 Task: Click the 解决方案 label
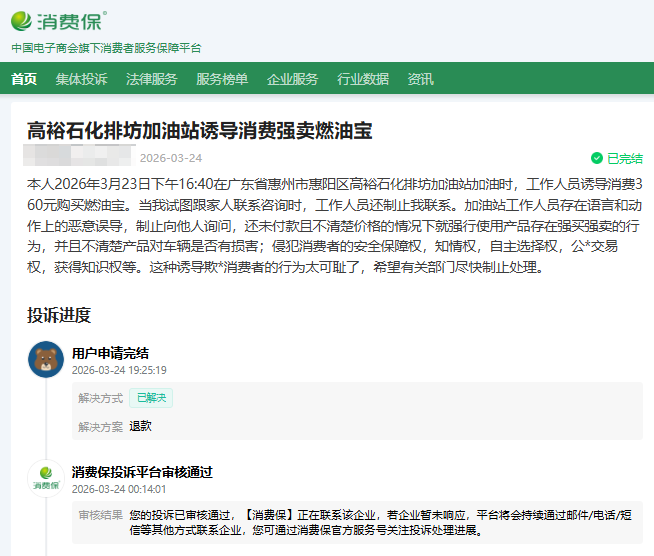pyautogui.click(x=101, y=427)
